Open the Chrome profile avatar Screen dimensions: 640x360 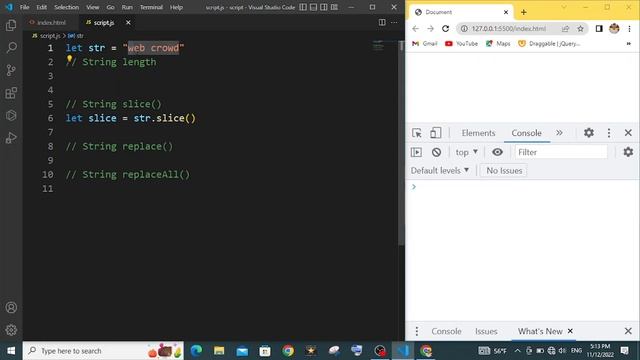coord(614,29)
